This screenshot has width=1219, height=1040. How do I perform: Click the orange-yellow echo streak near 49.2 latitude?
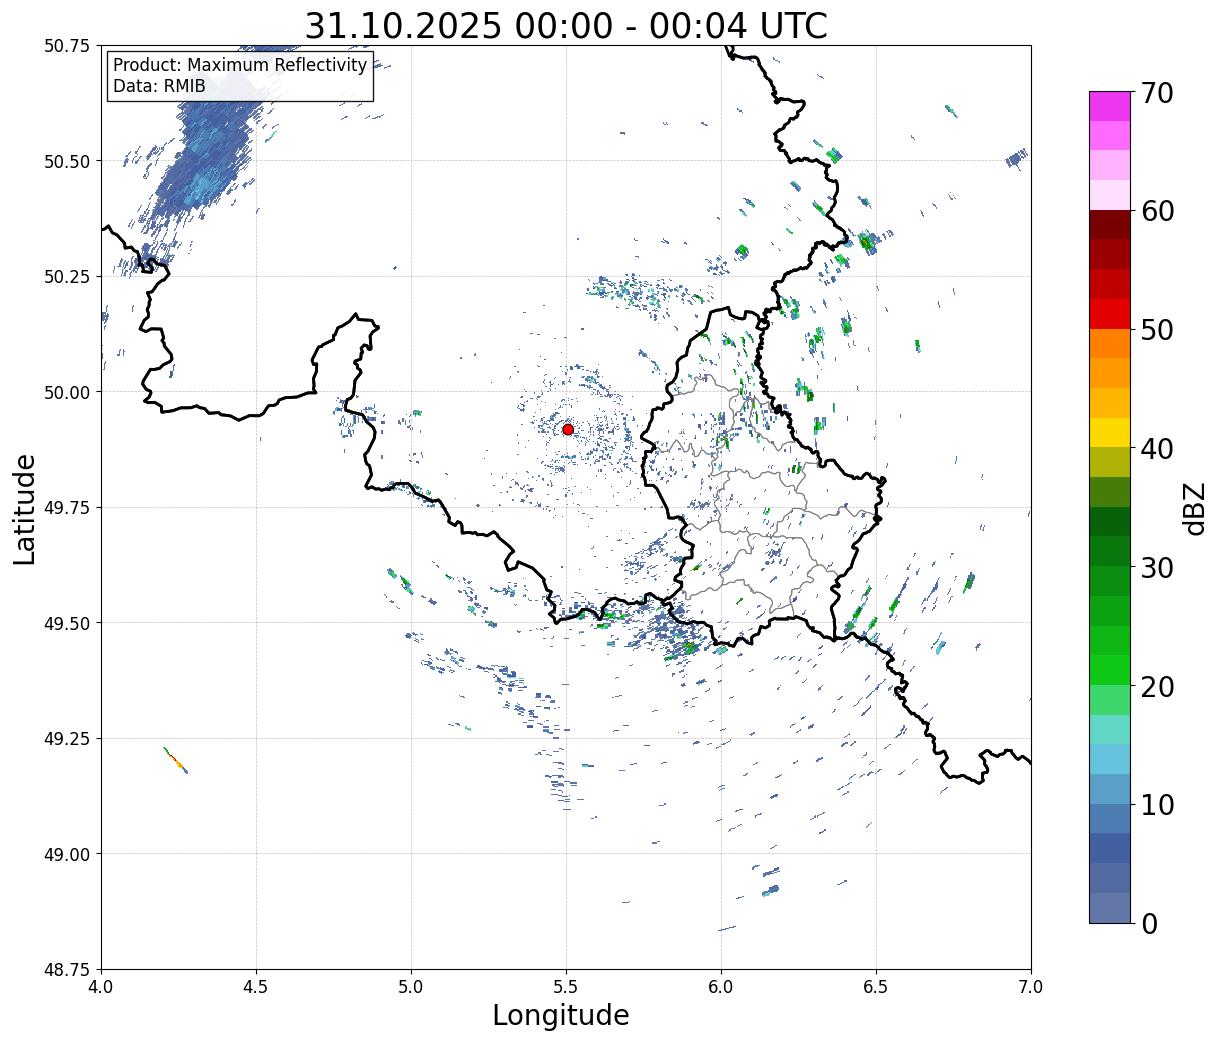(175, 760)
